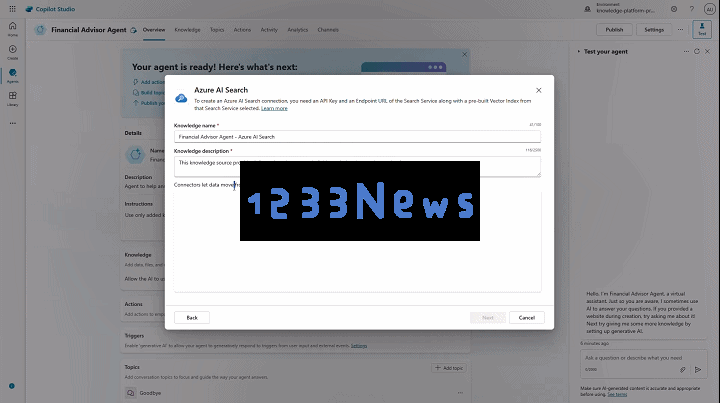Open Create in the left sidebar
This screenshot has width=720, height=403.
[12, 52]
